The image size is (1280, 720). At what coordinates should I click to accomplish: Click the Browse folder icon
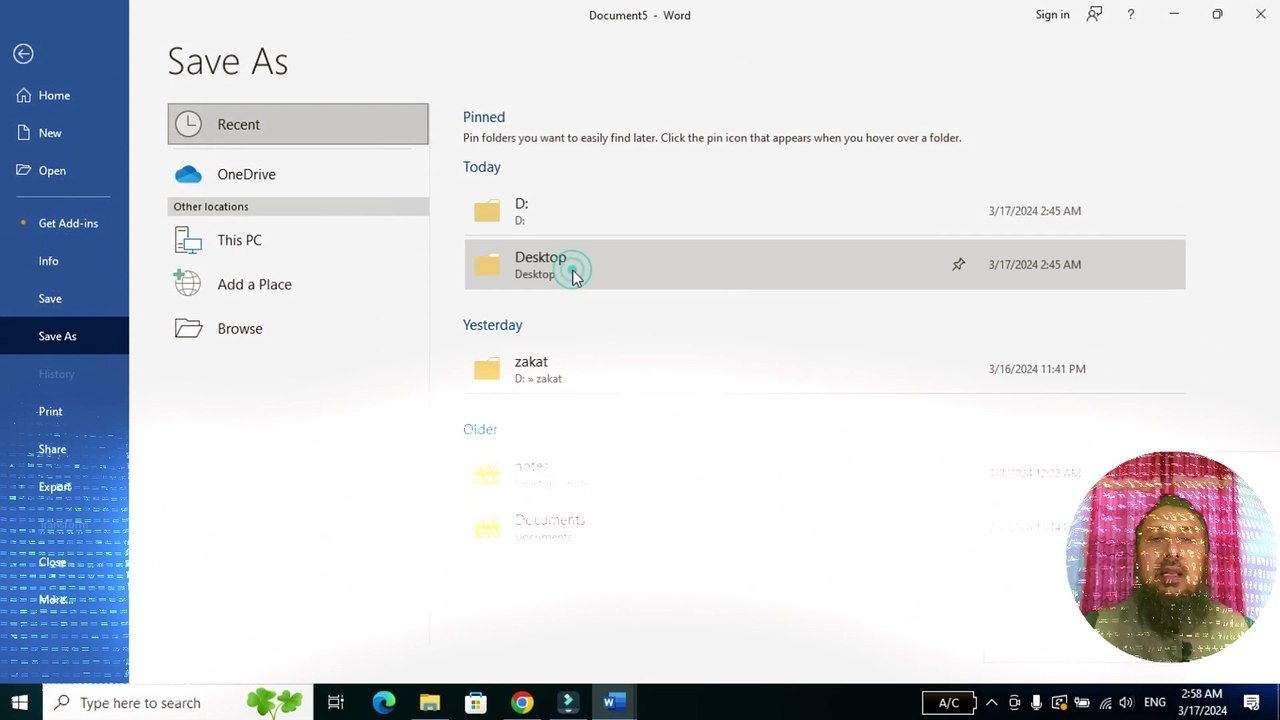(188, 328)
